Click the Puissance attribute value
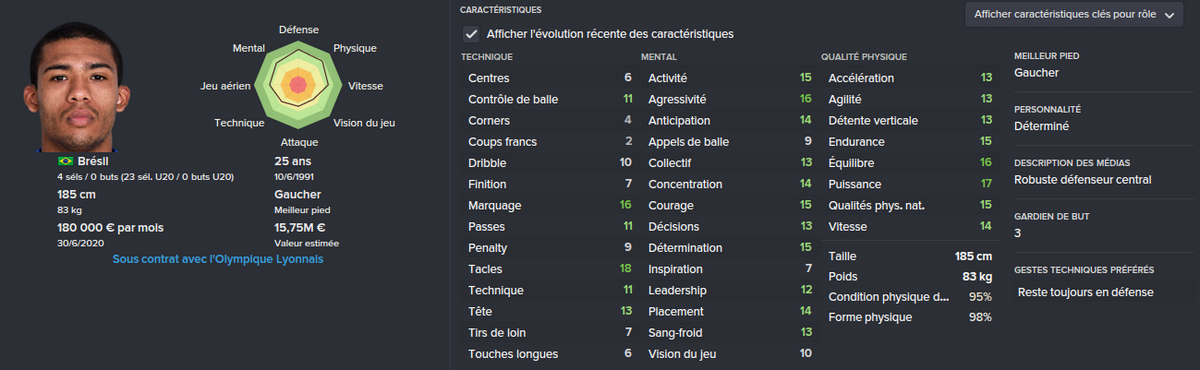 986,184
